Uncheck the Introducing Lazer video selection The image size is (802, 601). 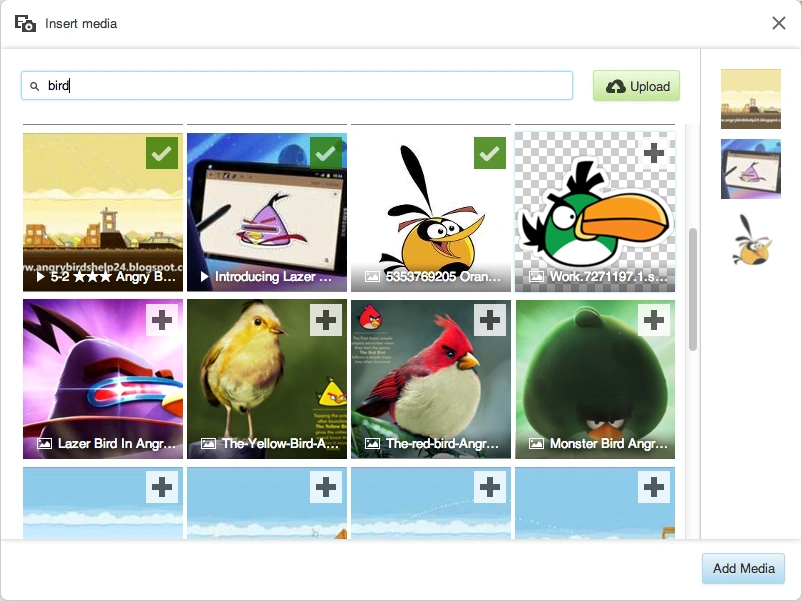pyautogui.click(x=326, y=153)
